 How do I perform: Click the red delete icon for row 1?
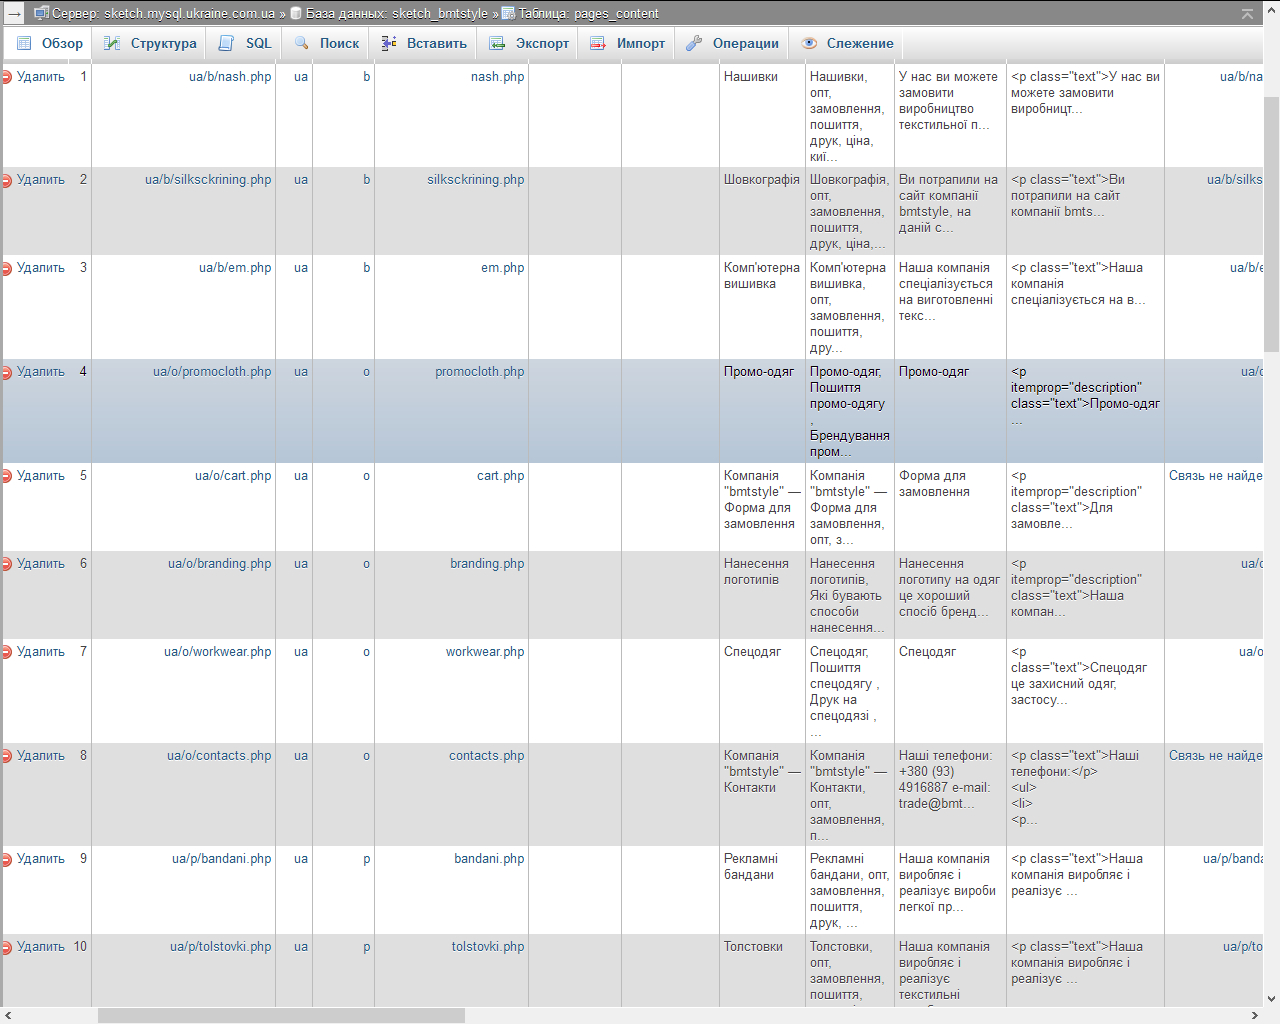(6, 77)
